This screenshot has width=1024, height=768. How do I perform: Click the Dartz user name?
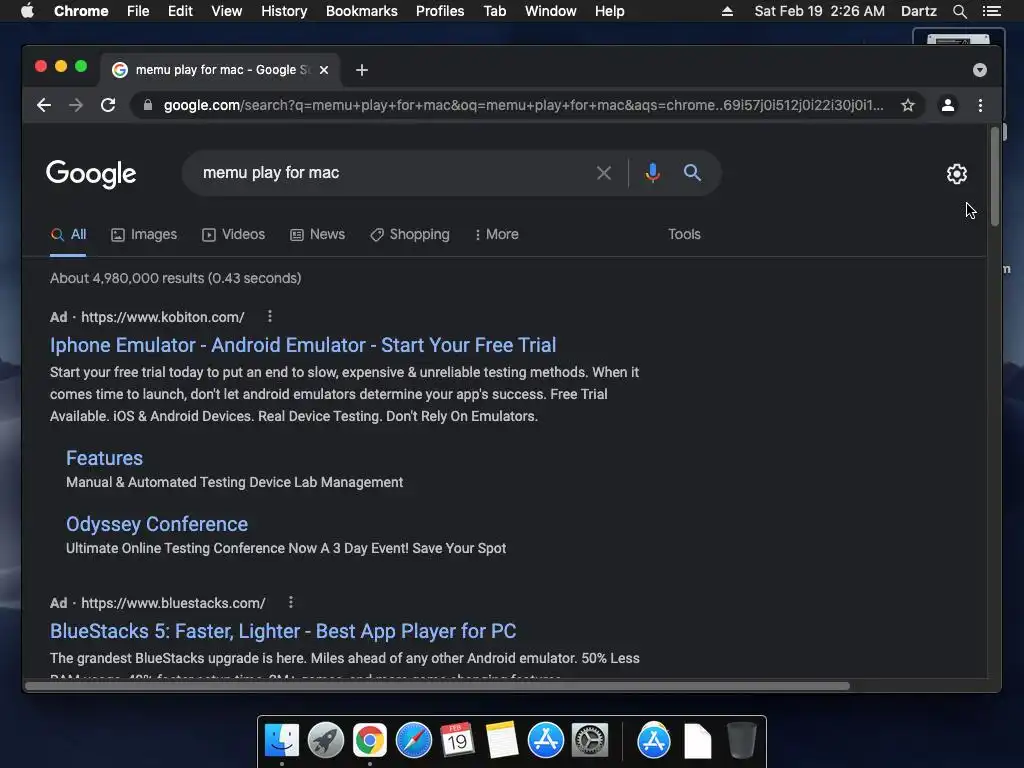[x=919, y=11]
